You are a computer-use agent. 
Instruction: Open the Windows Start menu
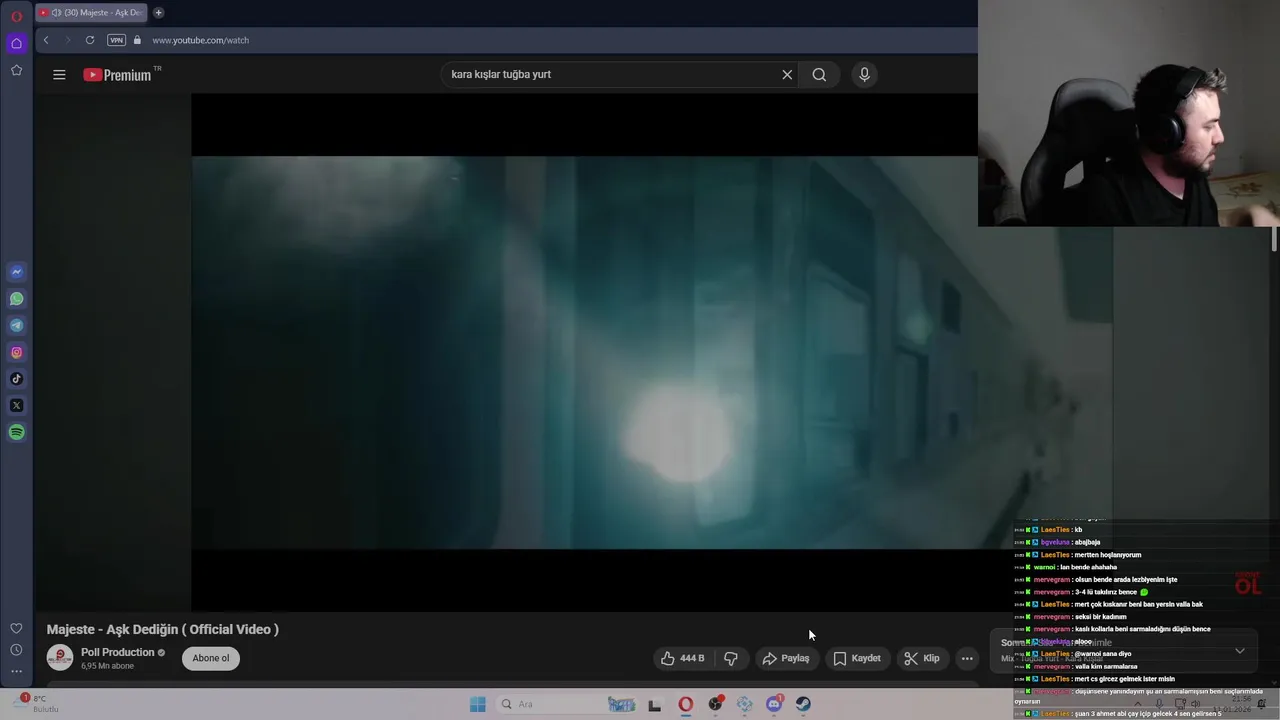click(x=477, y=704)
